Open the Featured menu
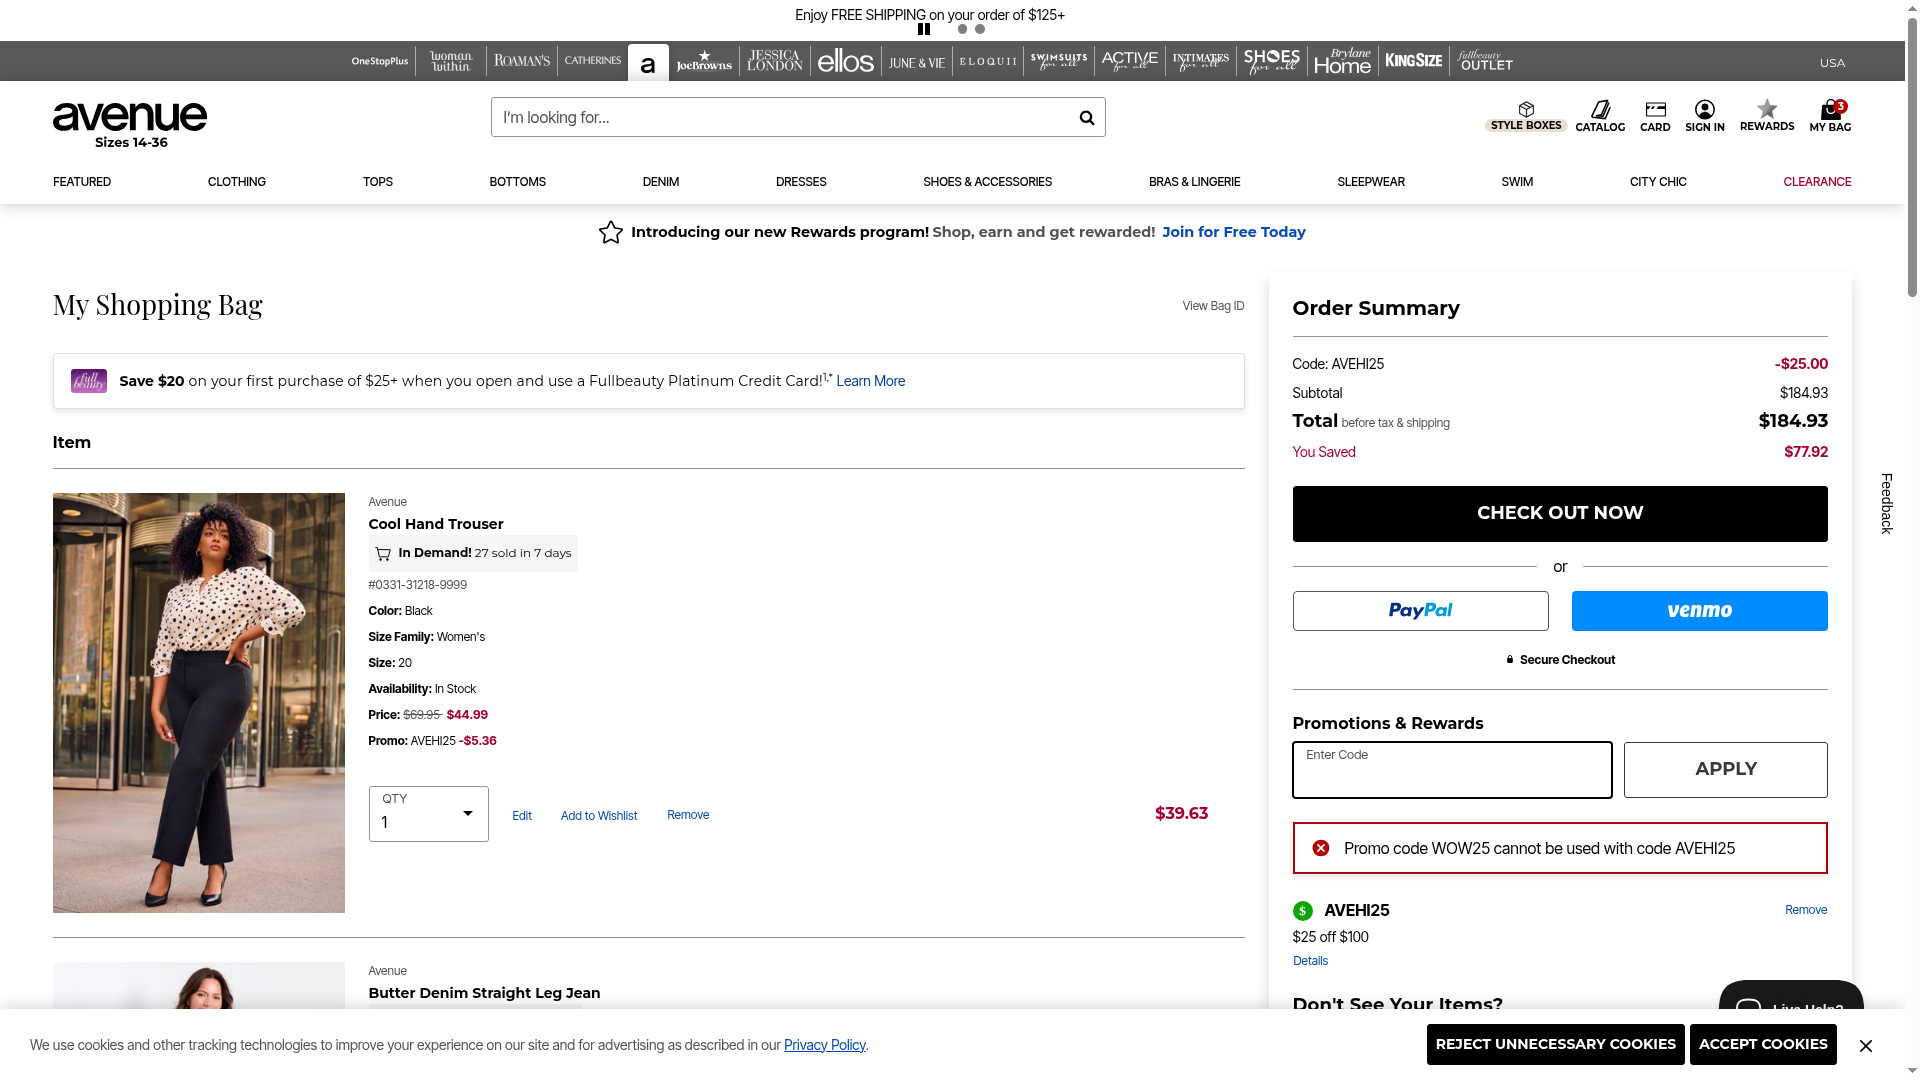The width and height of the screenshot is (1920, 1080). point(82,182)
